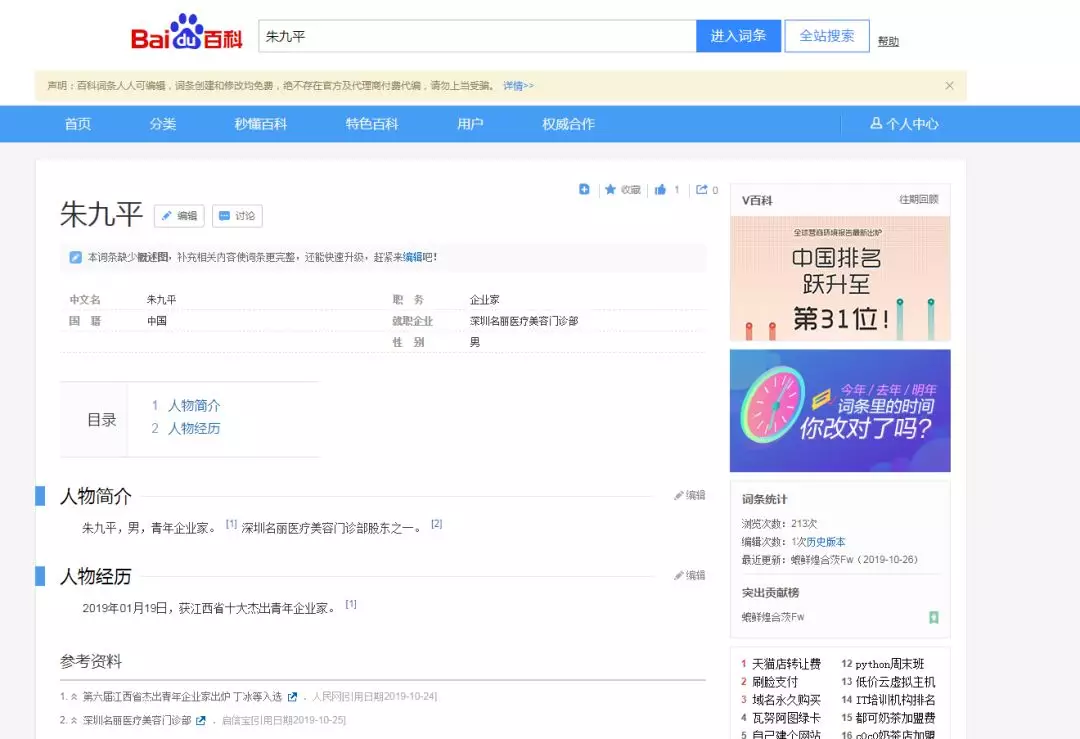The width and height of the screenshot is (1080, 739).
Task: Open the 中国排名跃升至第31位 banner
Action: point(840,278)
